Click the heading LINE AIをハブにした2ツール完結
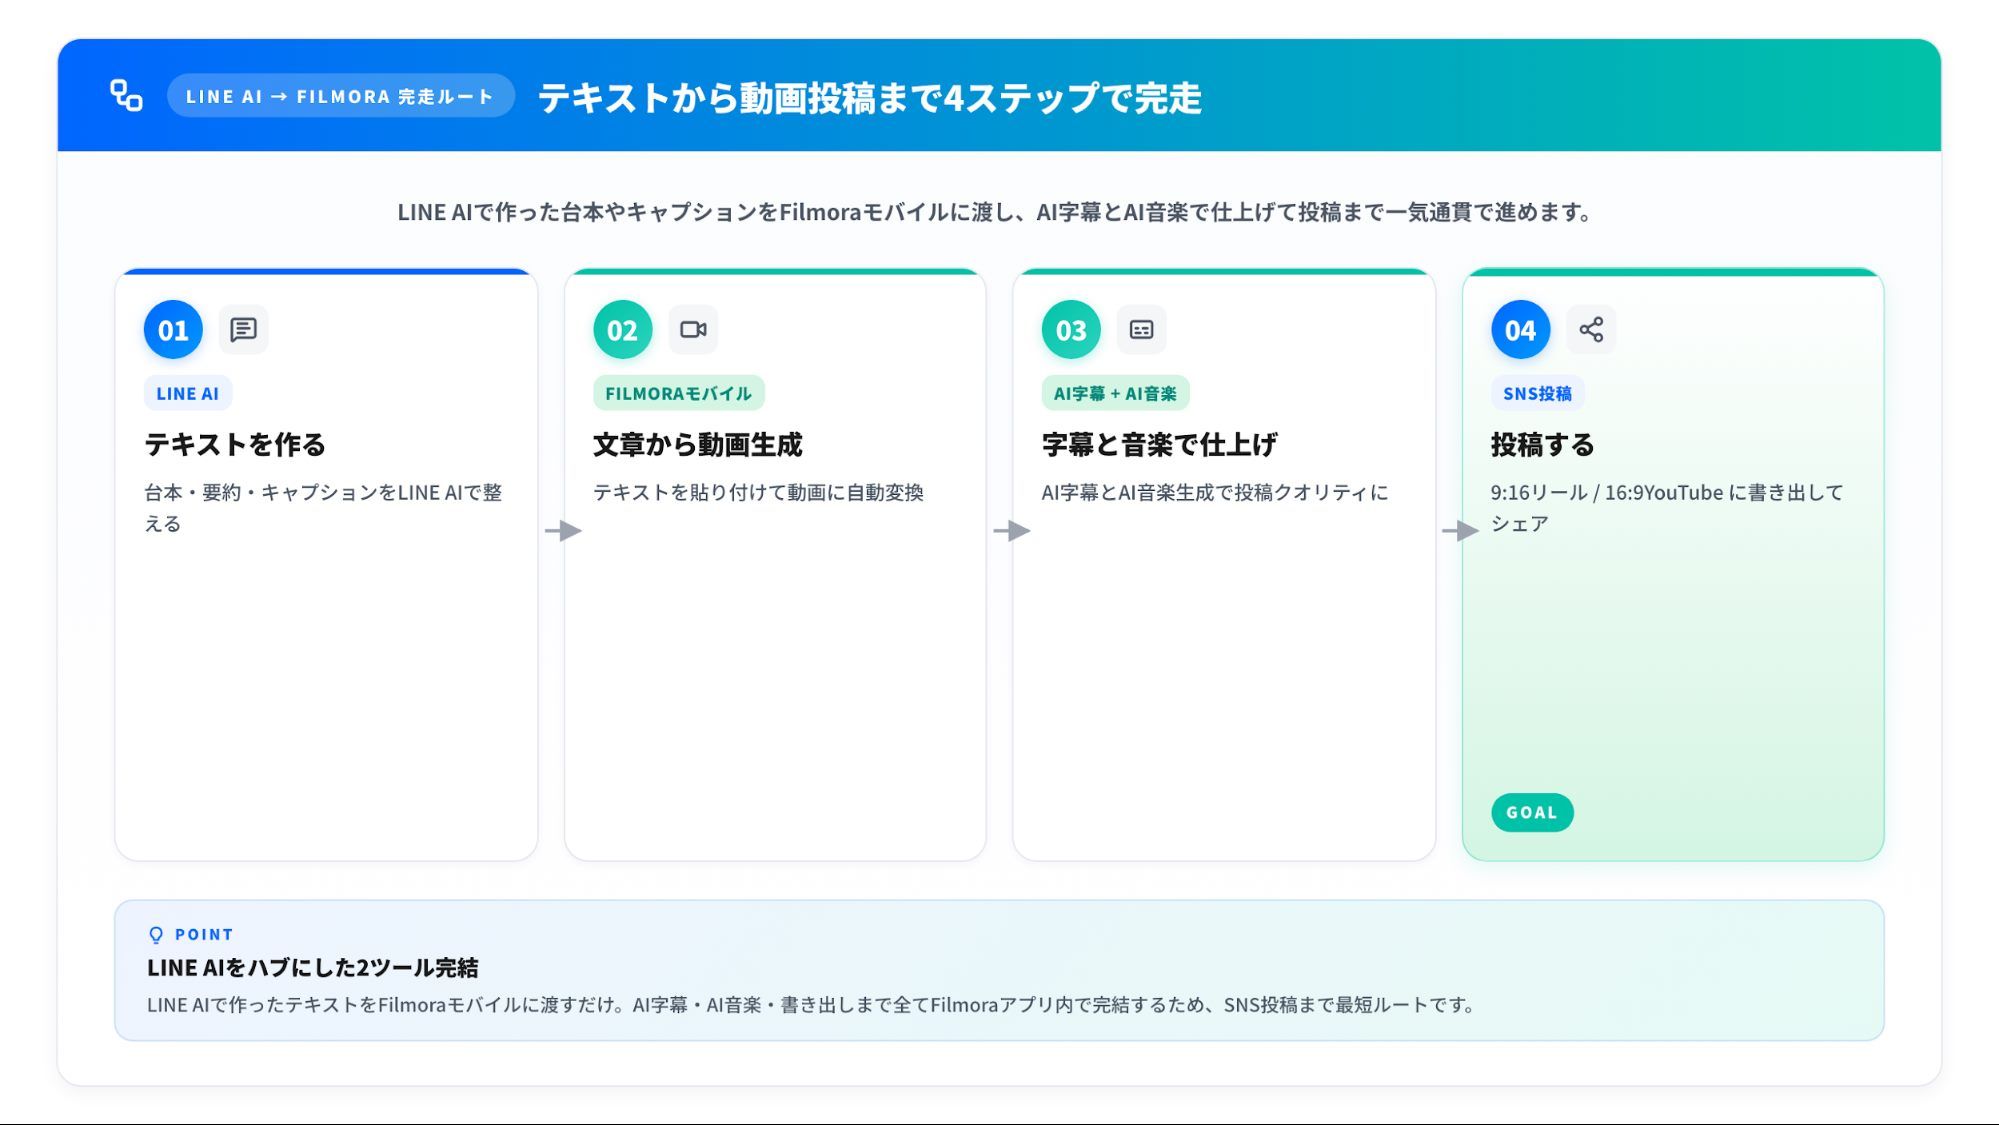The image size is (1999, 1125). coord(312,967)
